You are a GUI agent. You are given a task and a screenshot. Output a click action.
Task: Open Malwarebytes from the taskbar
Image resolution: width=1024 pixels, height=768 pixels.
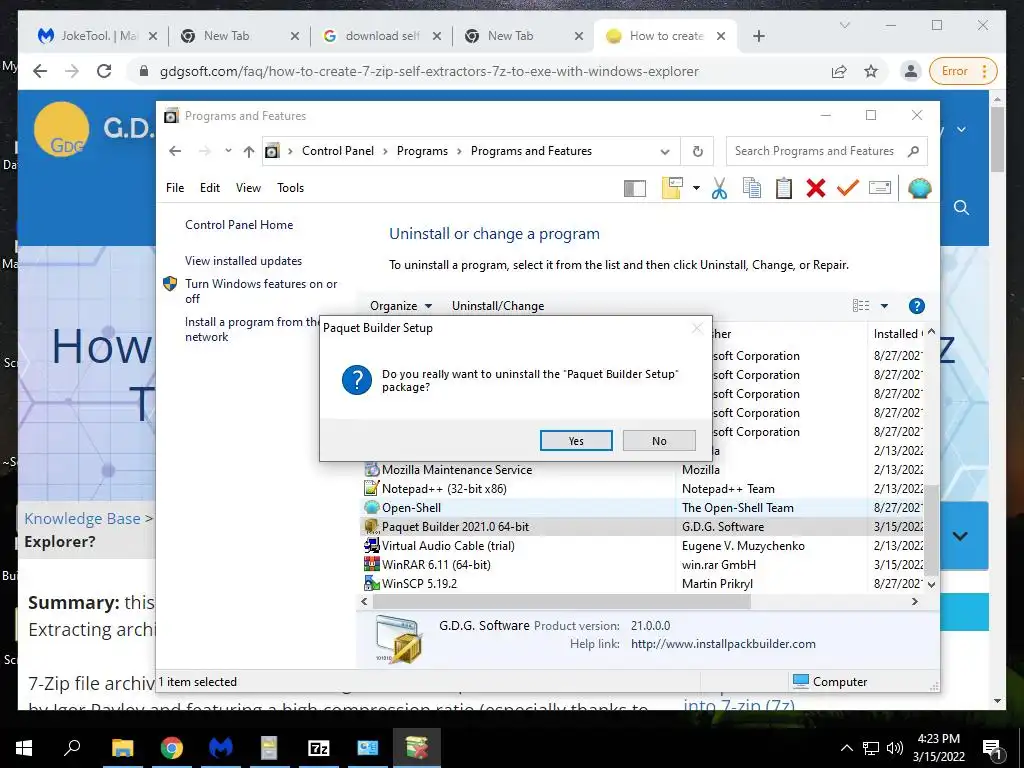pos(221,748)
